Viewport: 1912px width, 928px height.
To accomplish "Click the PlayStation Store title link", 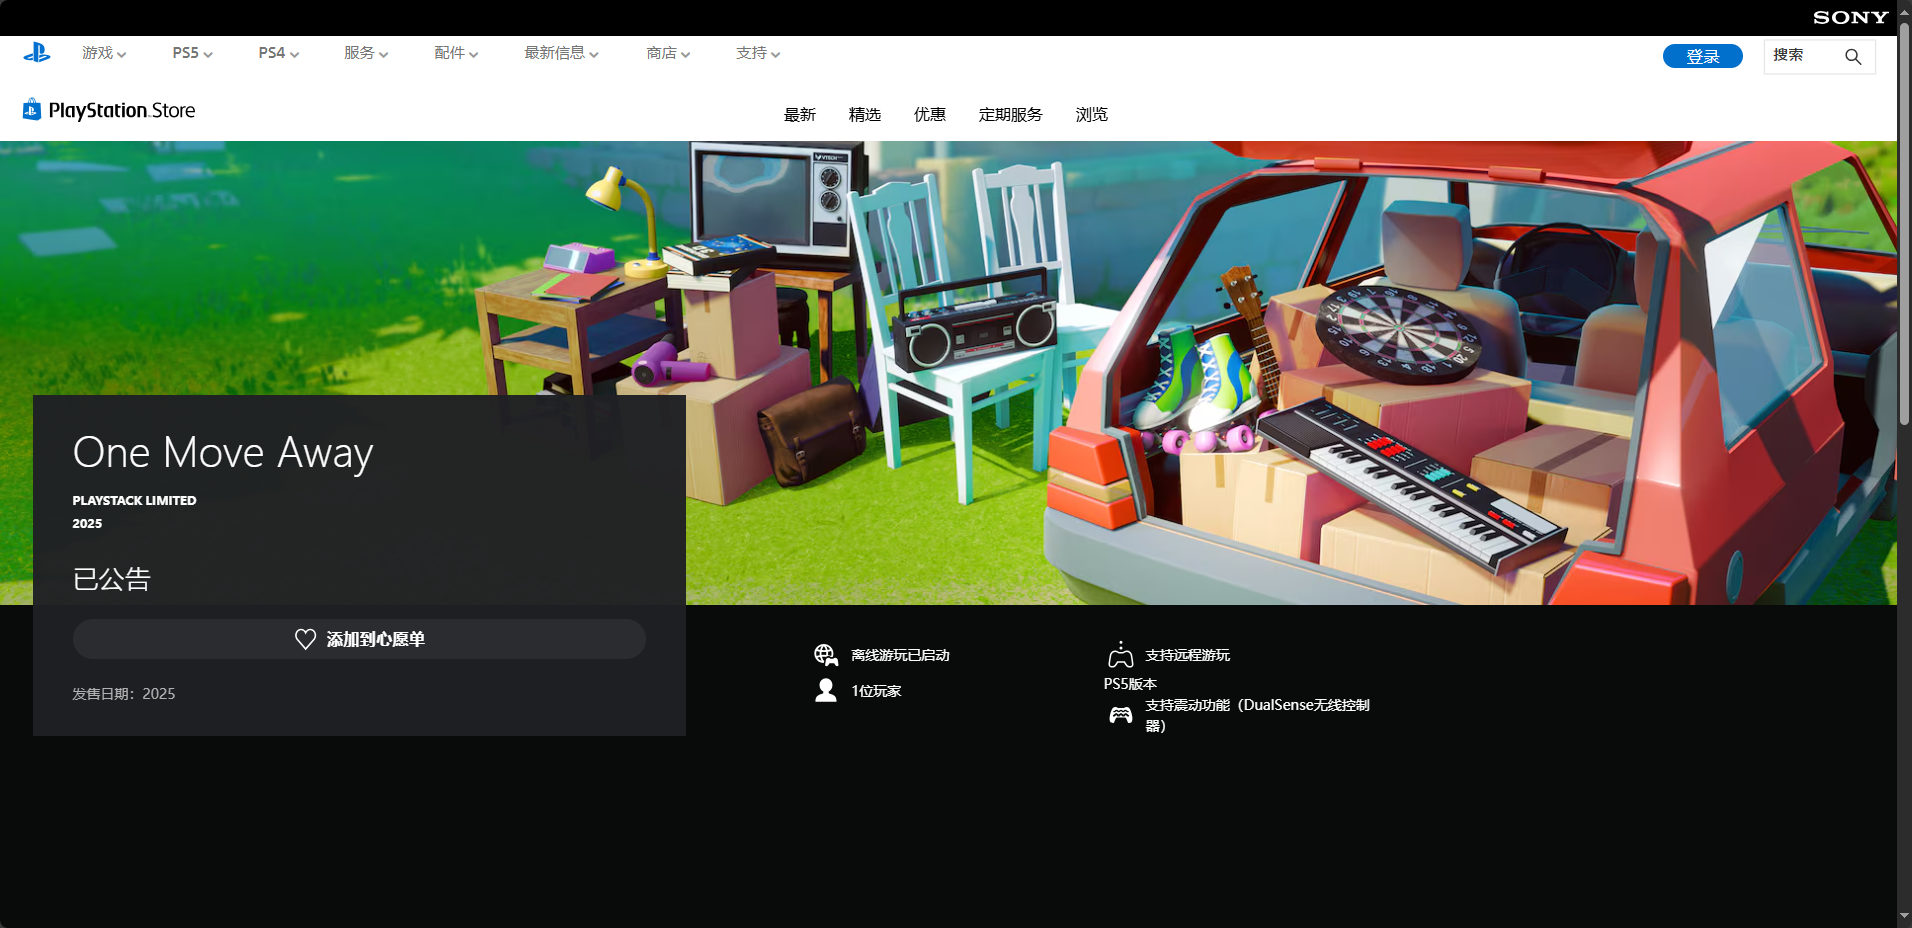I will pyautogui.click(x=121, y=110).
